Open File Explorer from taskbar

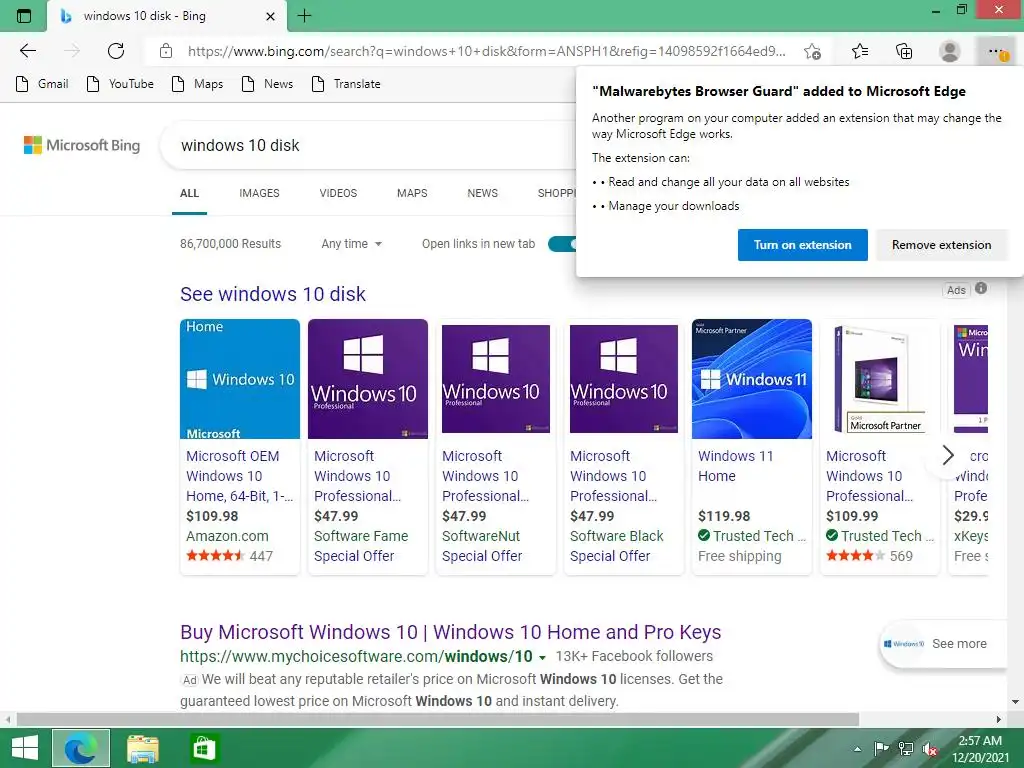click(x=143, y=748)
